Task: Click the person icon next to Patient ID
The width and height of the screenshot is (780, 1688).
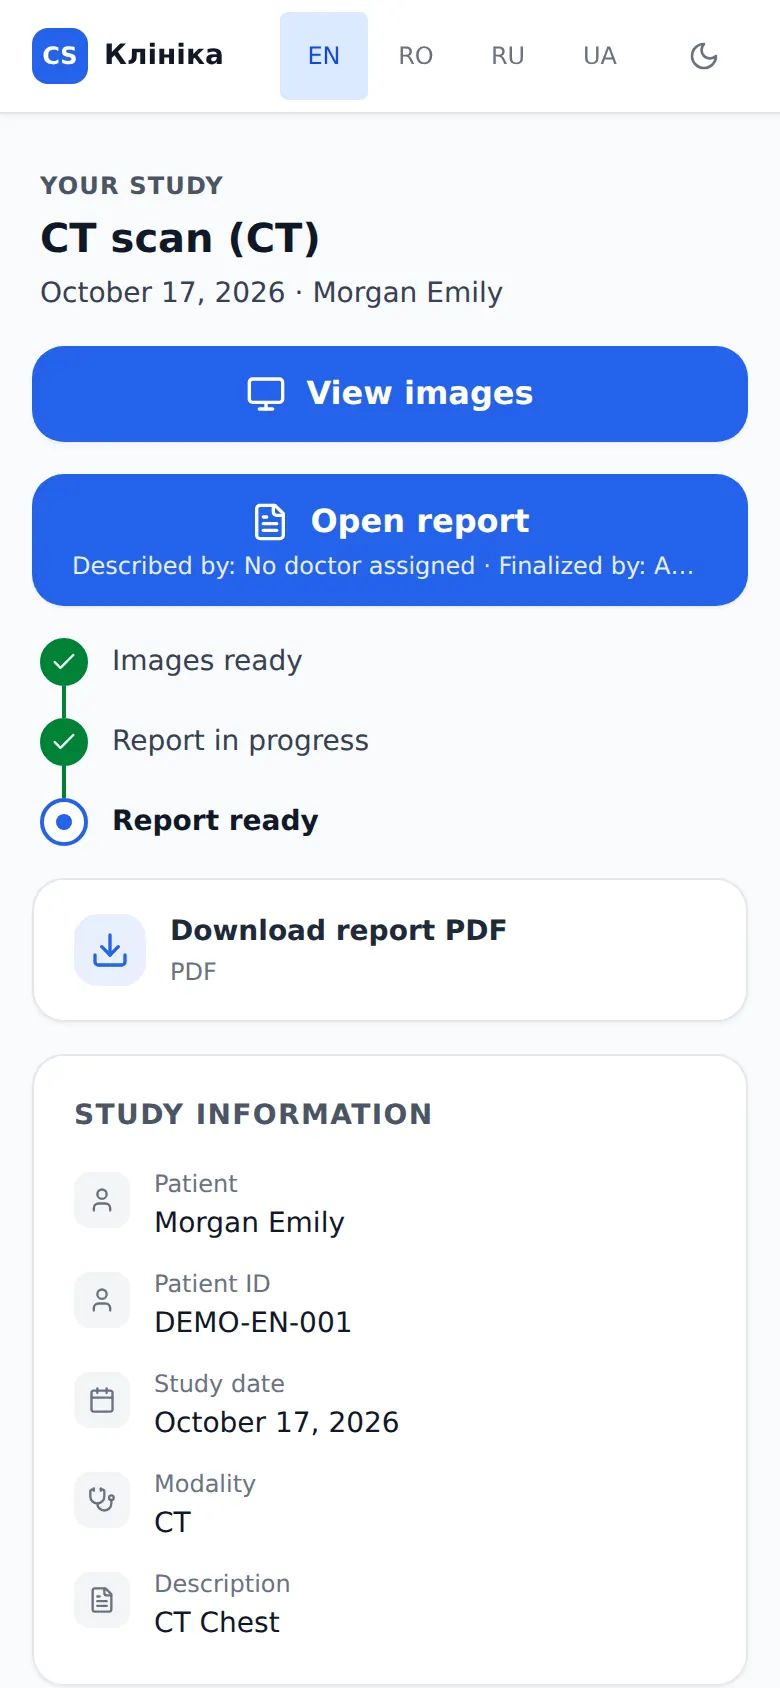Action: [102, 1300]
